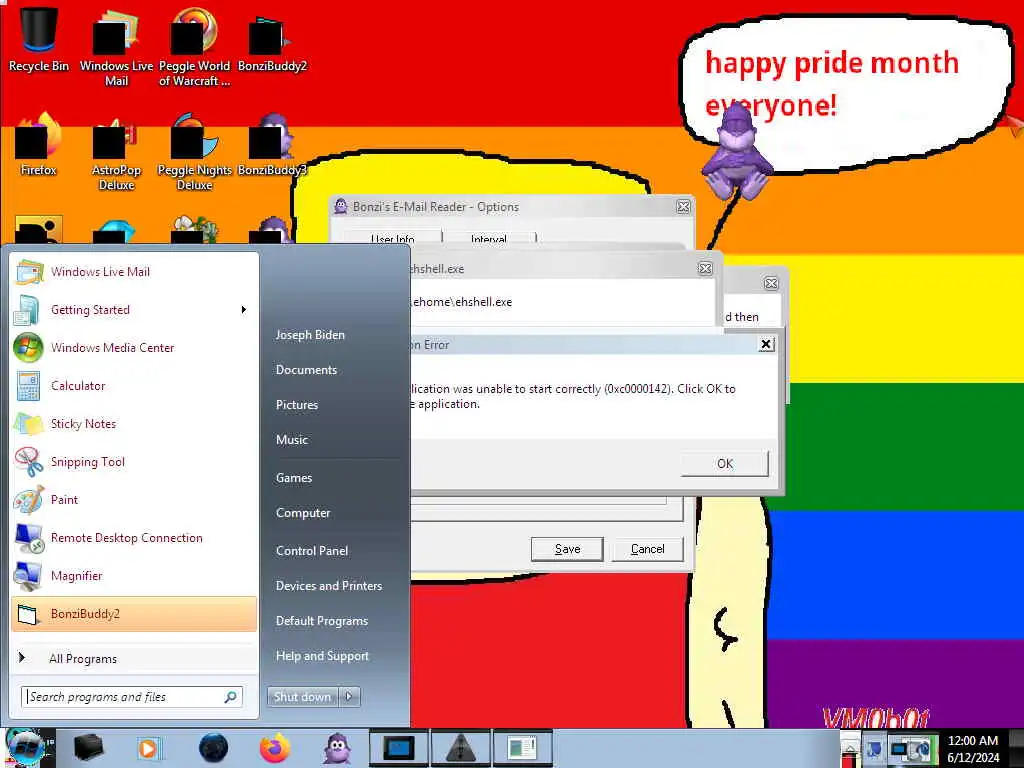Viewport: 1024px width, 768px height.
Task: Open Windows Live Mail from Start menu
Action: [134, 272]
